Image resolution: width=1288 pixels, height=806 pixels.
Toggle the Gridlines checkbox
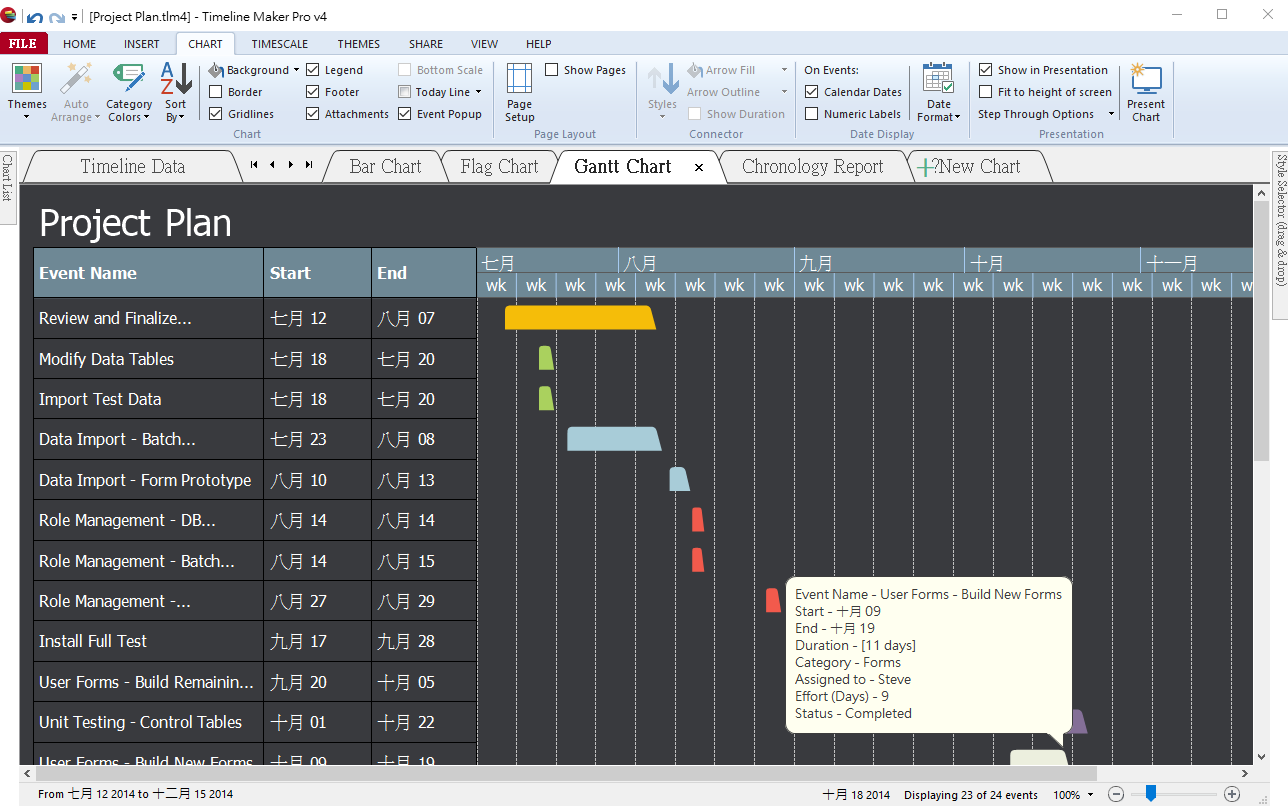tap(216, 114)
